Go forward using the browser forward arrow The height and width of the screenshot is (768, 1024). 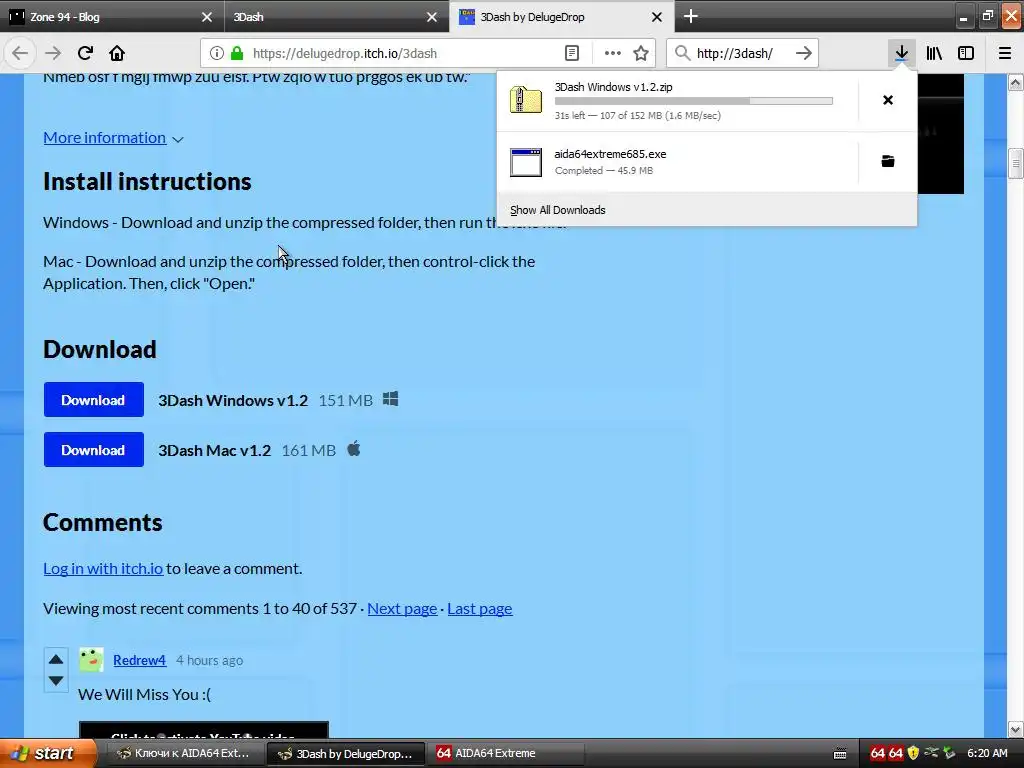(53, 53)
